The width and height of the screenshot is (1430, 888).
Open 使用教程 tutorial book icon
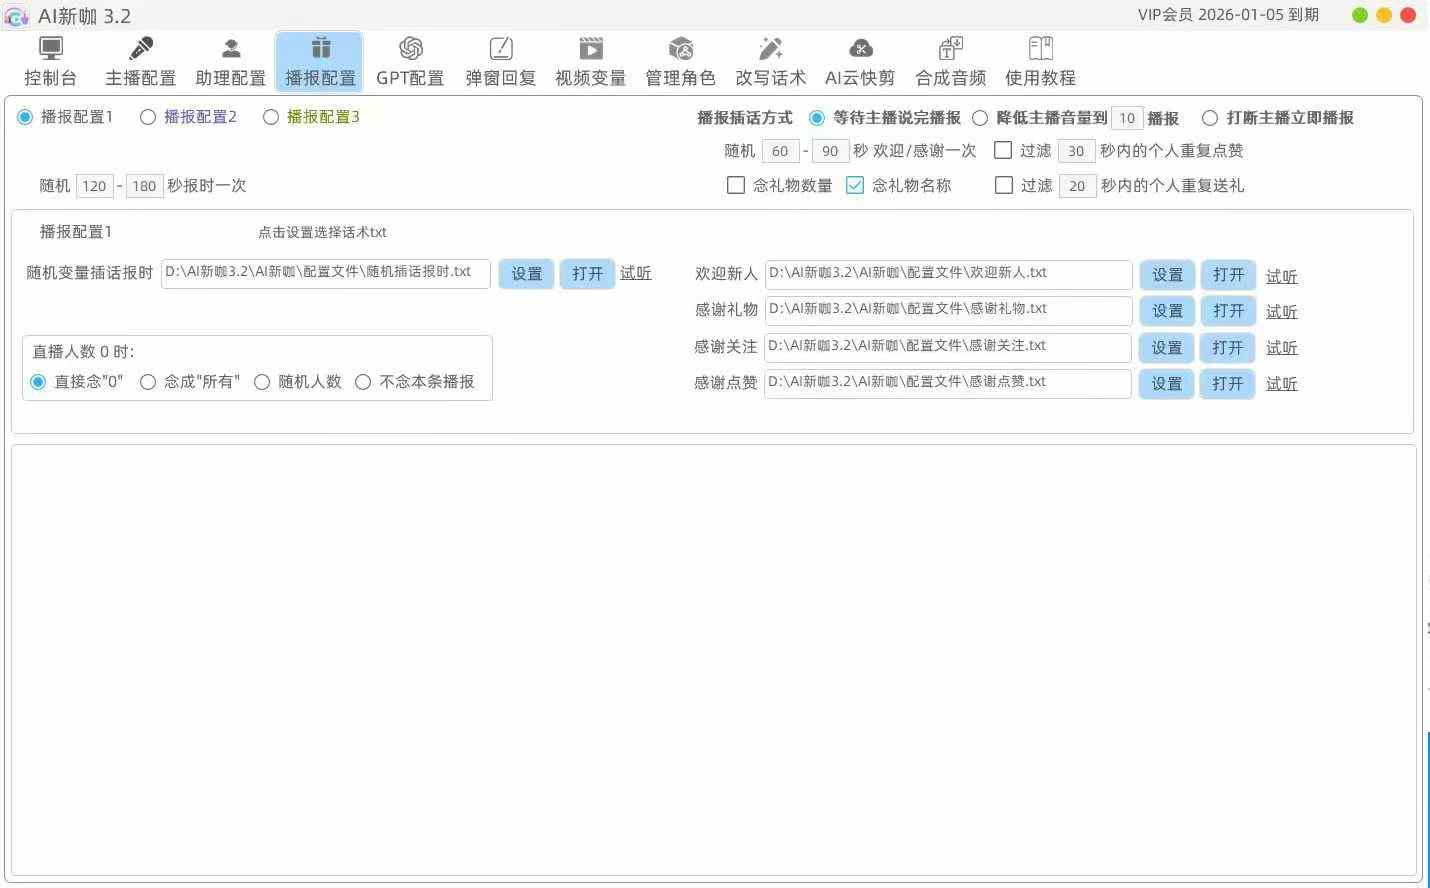(1040, 49)
